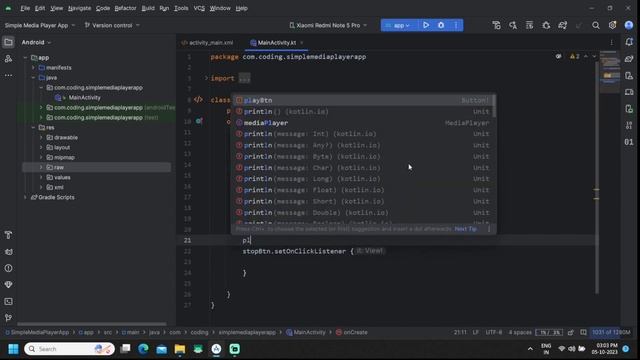The height and width of the screenshot is (360, 640).
Task: Open the Gradle tool window icon
Action: pos(629,59)
